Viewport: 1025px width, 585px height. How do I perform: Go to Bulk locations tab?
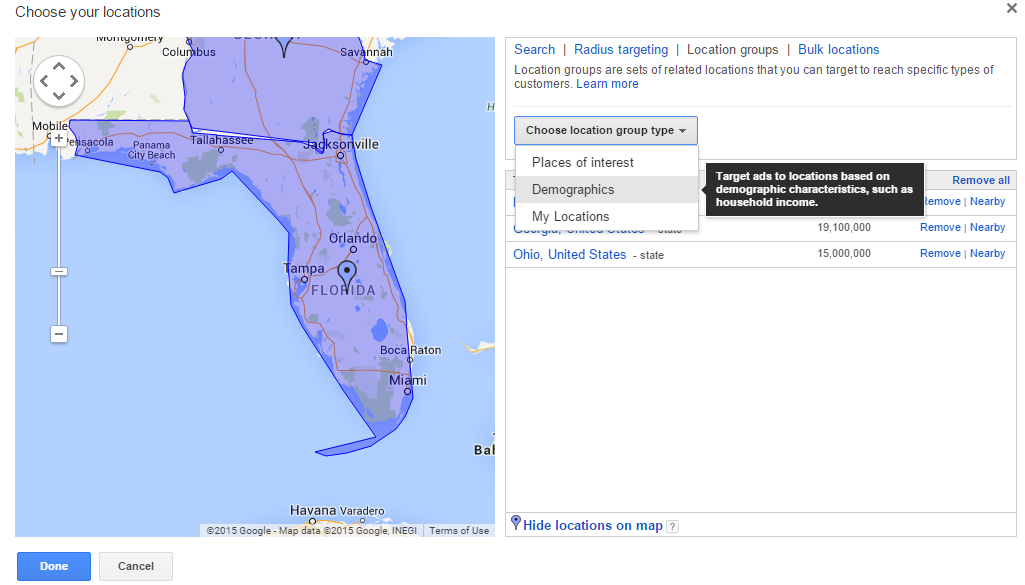(x=839, y=50)
